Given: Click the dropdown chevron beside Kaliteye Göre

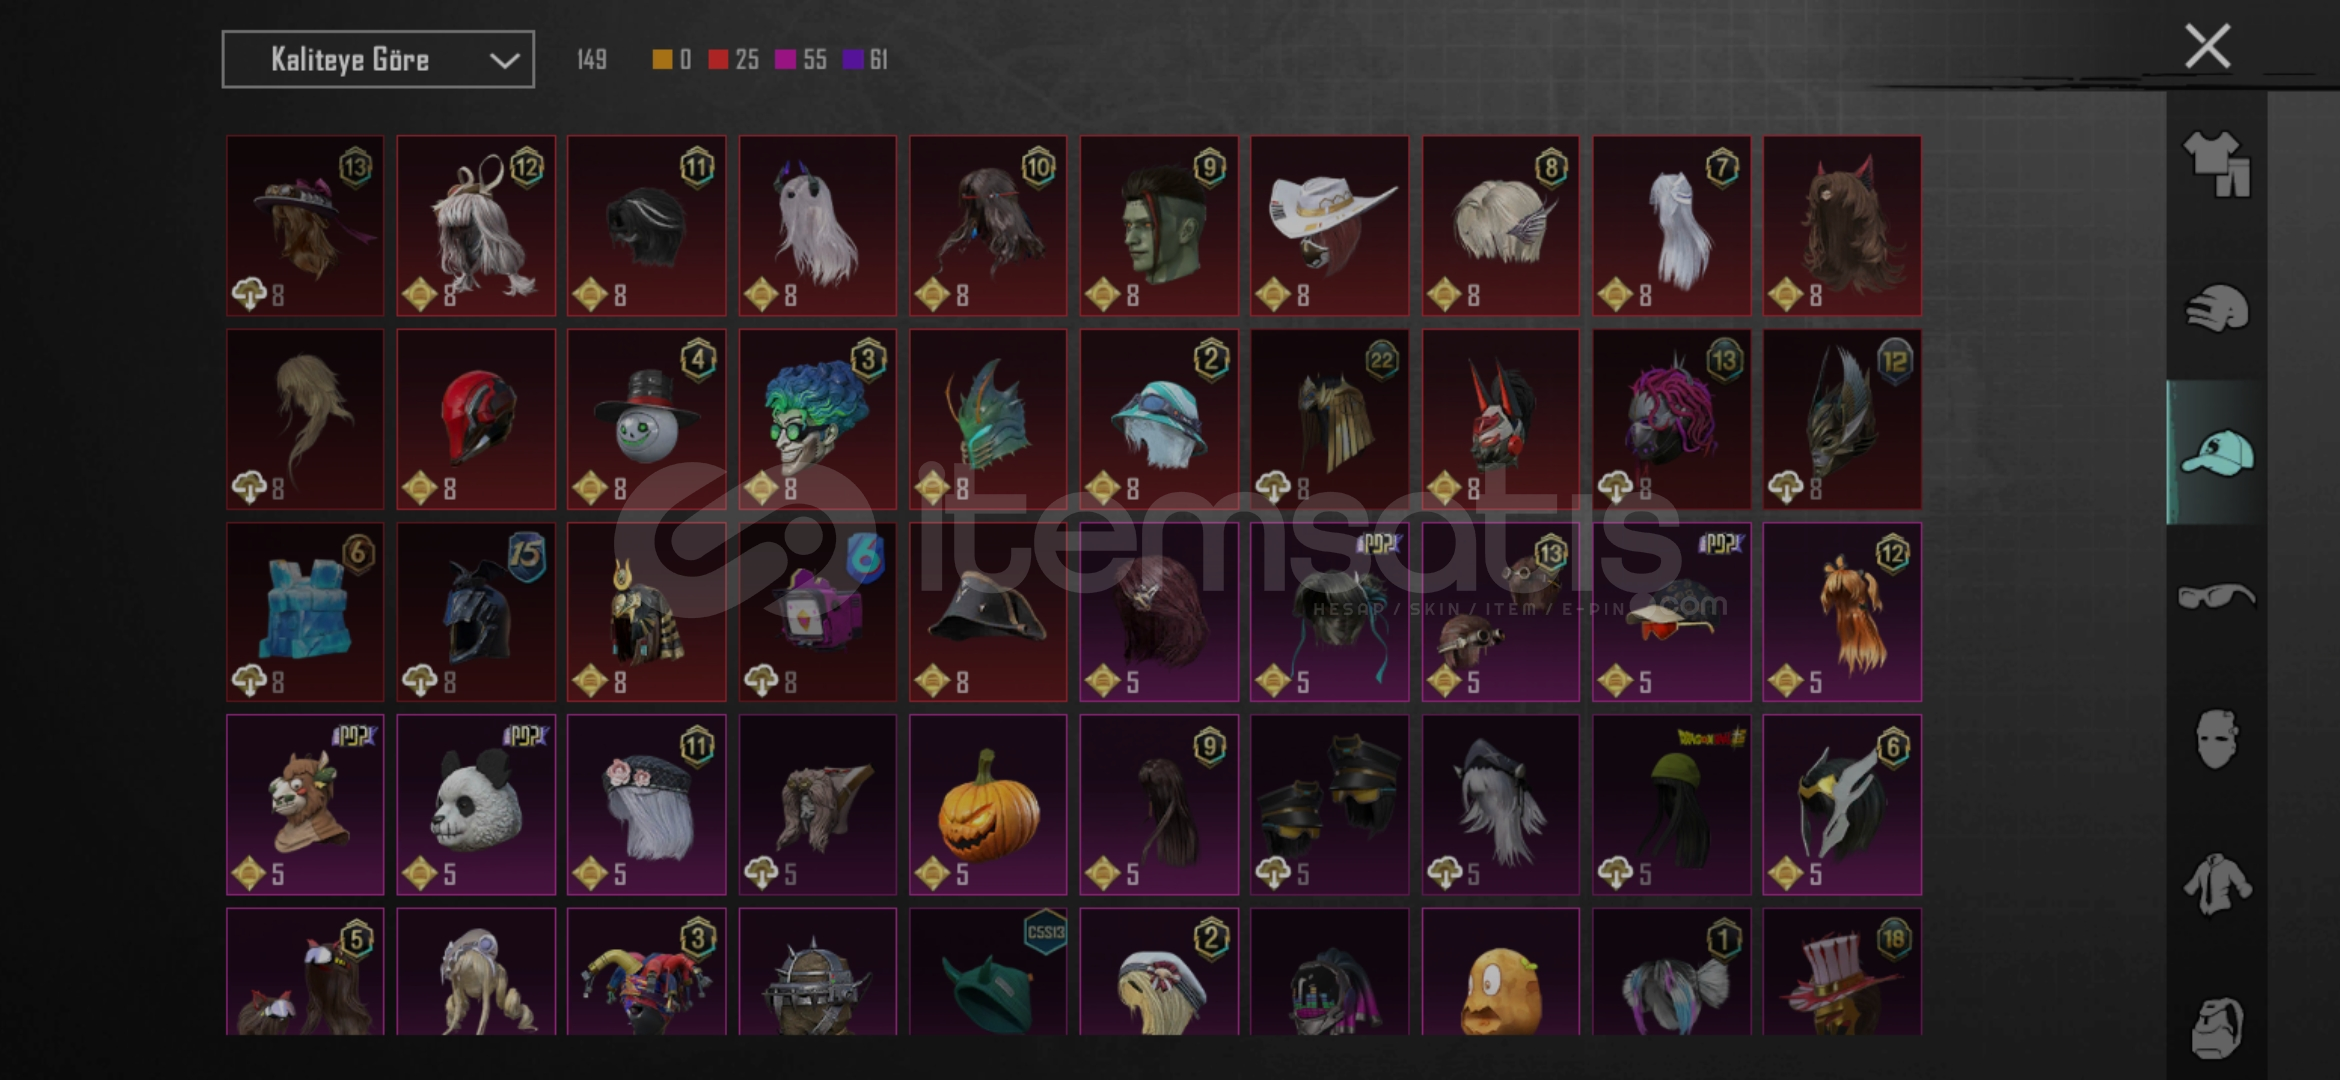Looking at the screenshot, I should click(x=504, y=61).
